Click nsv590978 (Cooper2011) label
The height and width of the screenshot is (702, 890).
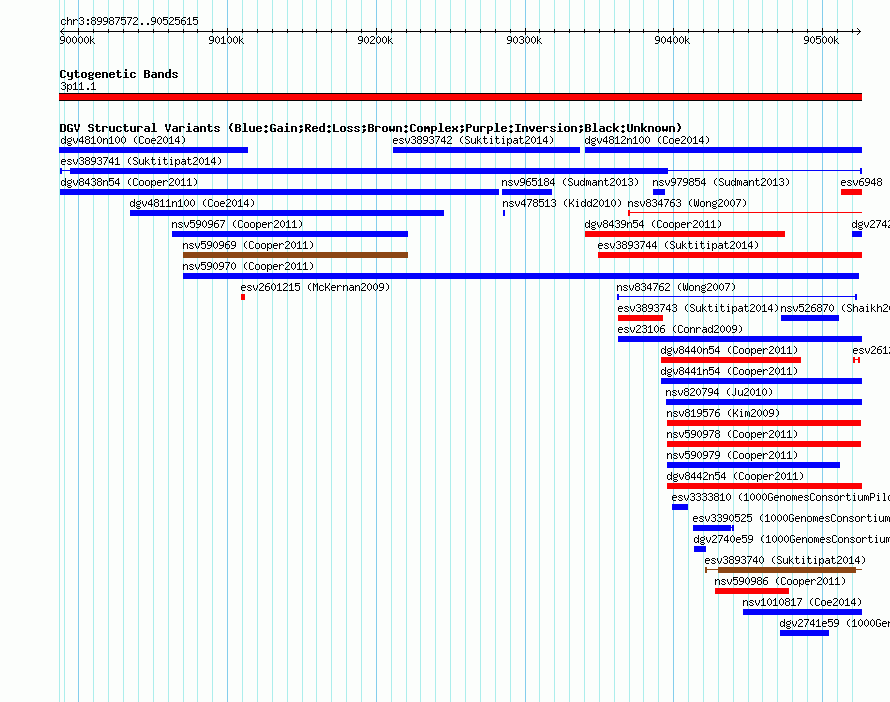pos(732,434)
